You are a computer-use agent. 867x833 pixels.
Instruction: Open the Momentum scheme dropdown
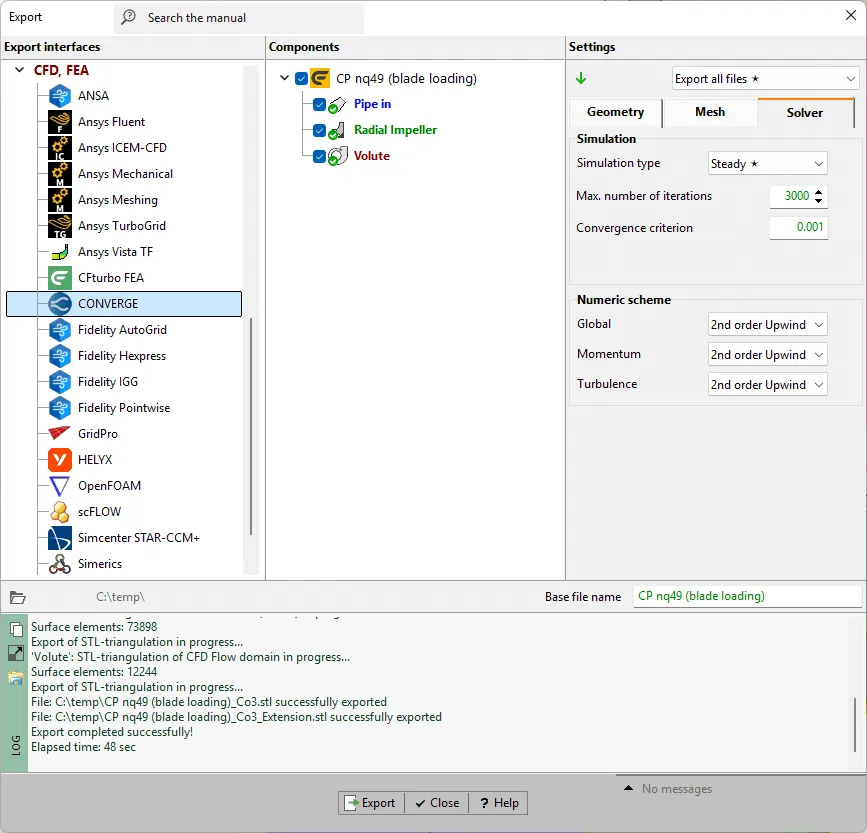pos(767,354)
